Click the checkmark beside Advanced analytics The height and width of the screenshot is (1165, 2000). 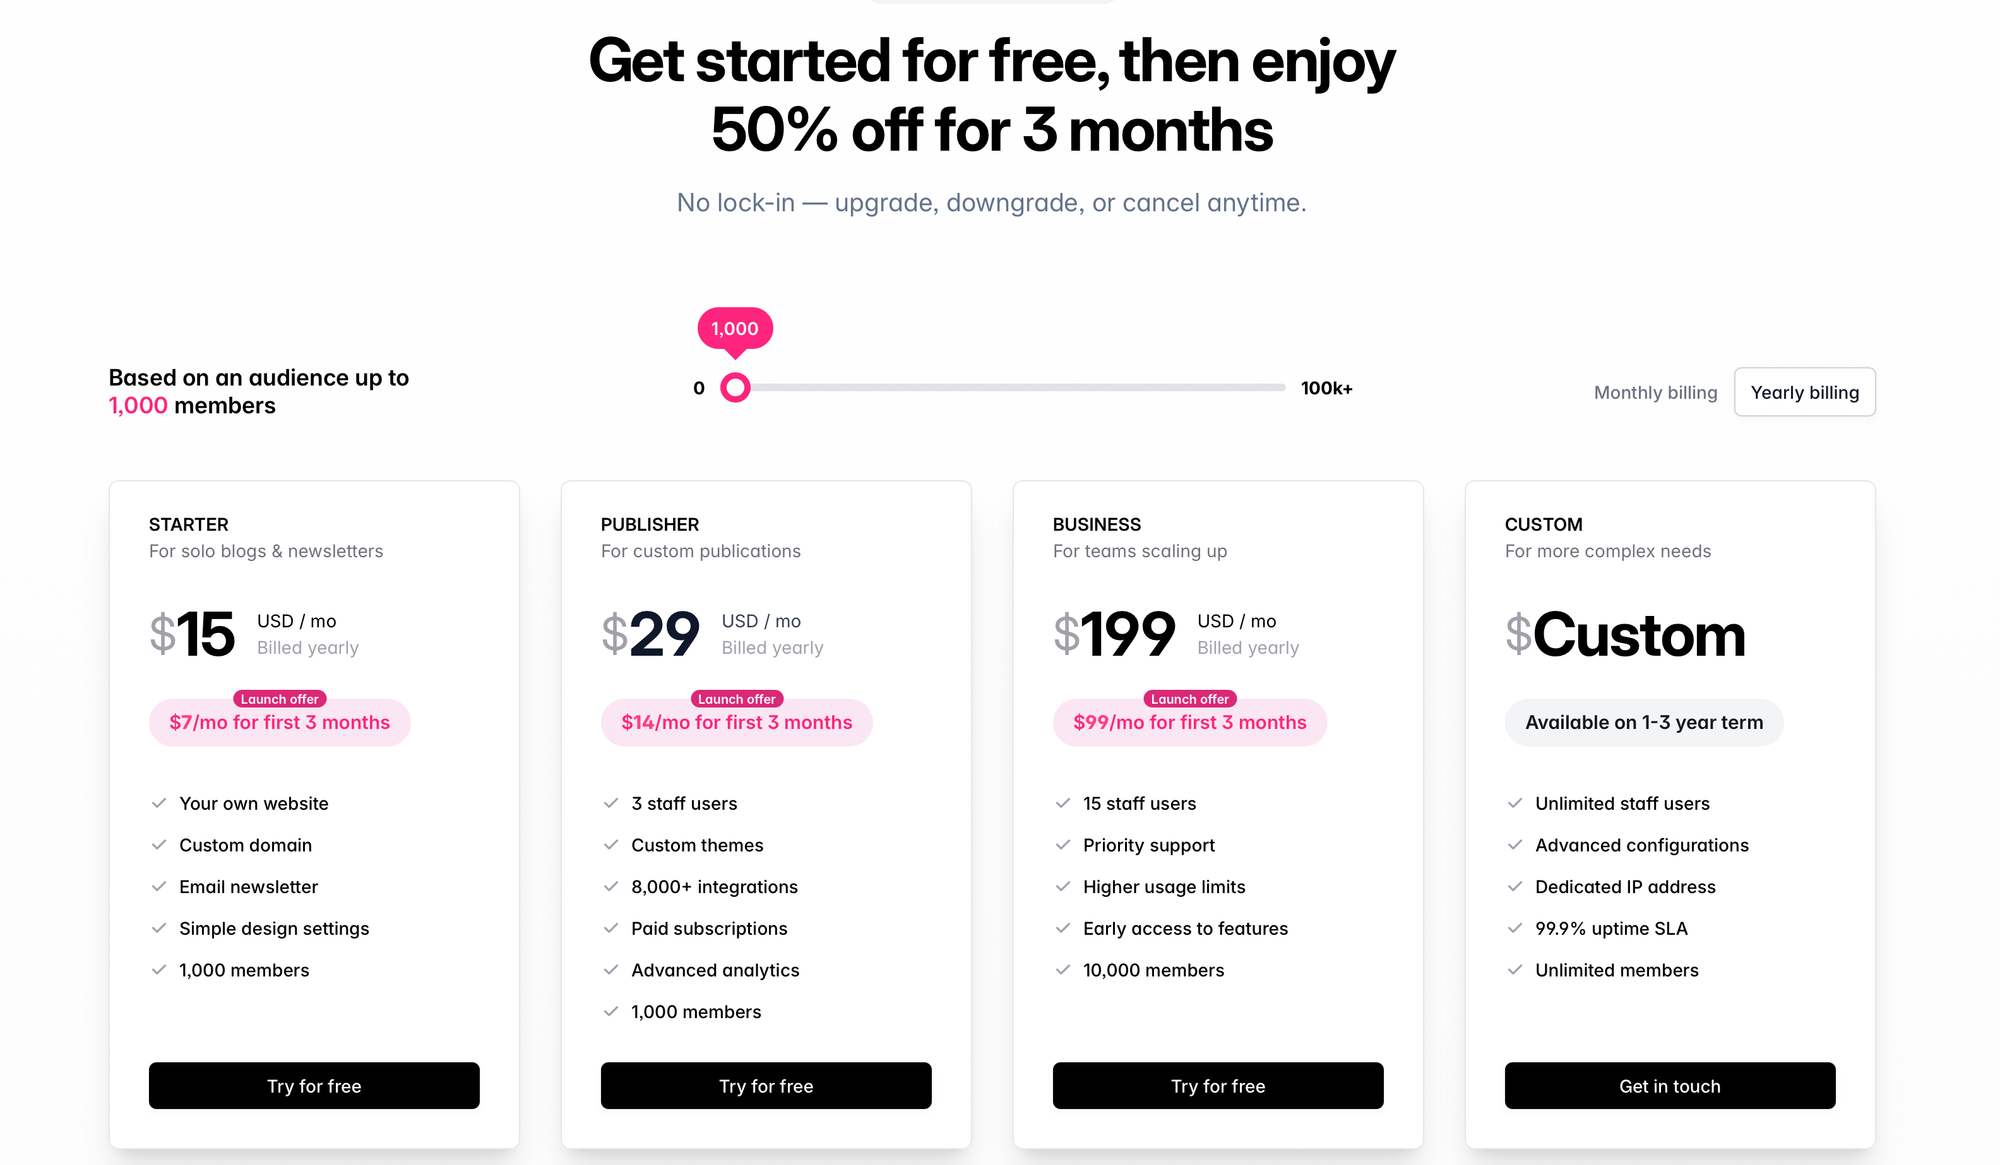[610, 970]
